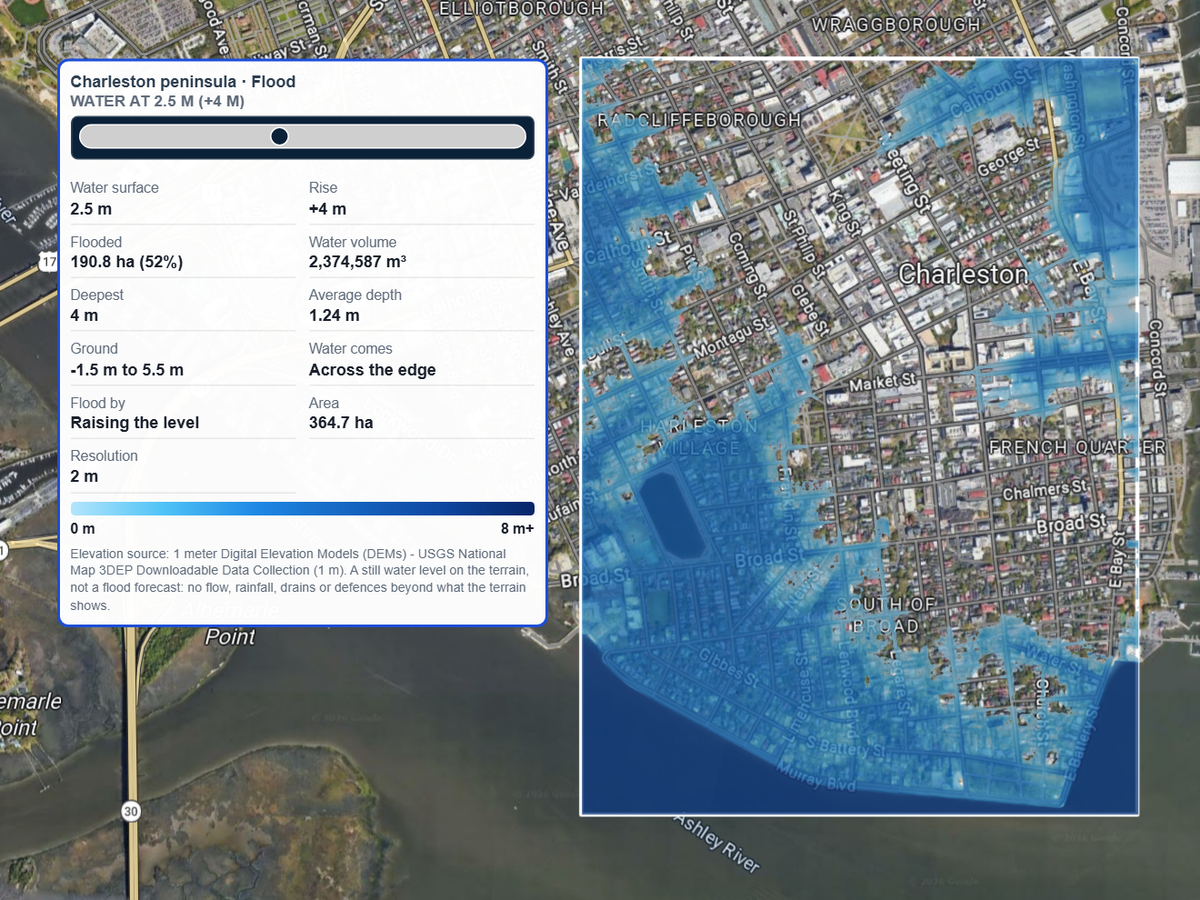Click the water level slider thumb

coord(280,136)
